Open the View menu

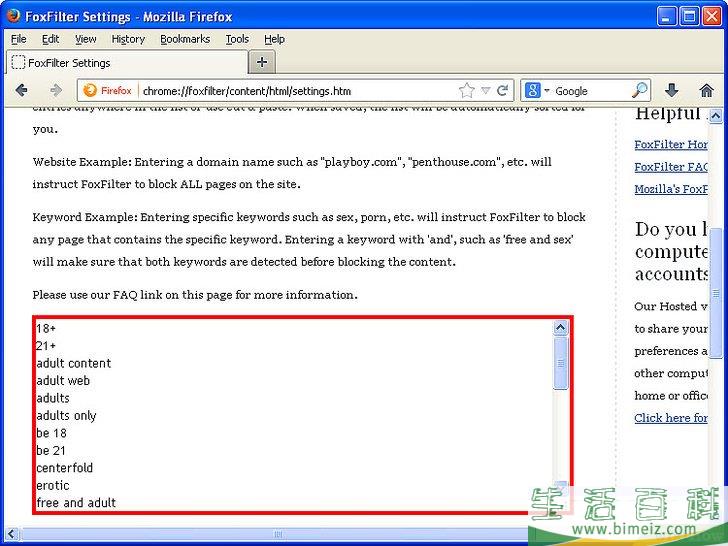pos(85,39)
